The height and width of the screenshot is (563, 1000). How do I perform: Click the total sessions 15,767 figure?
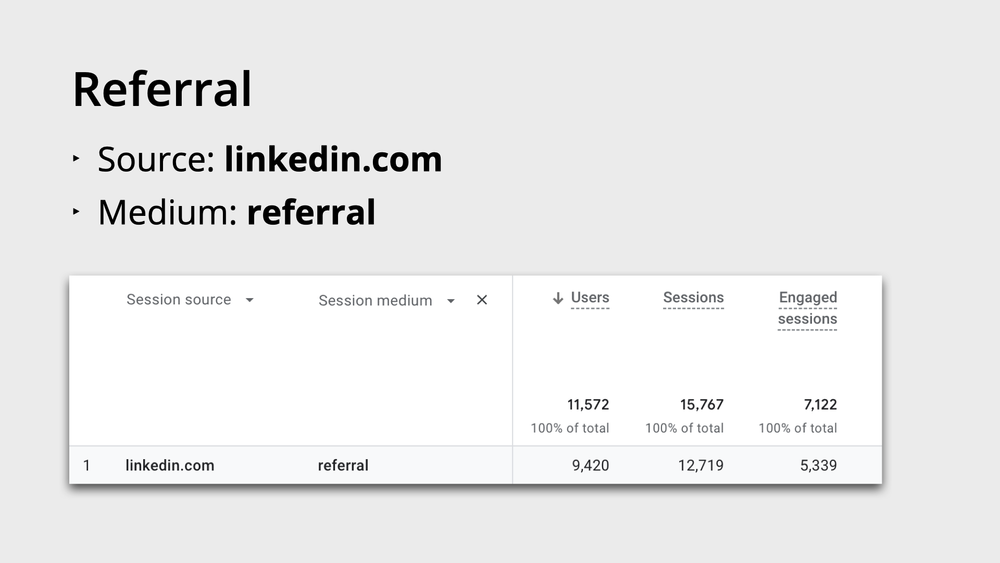[702, 405]
